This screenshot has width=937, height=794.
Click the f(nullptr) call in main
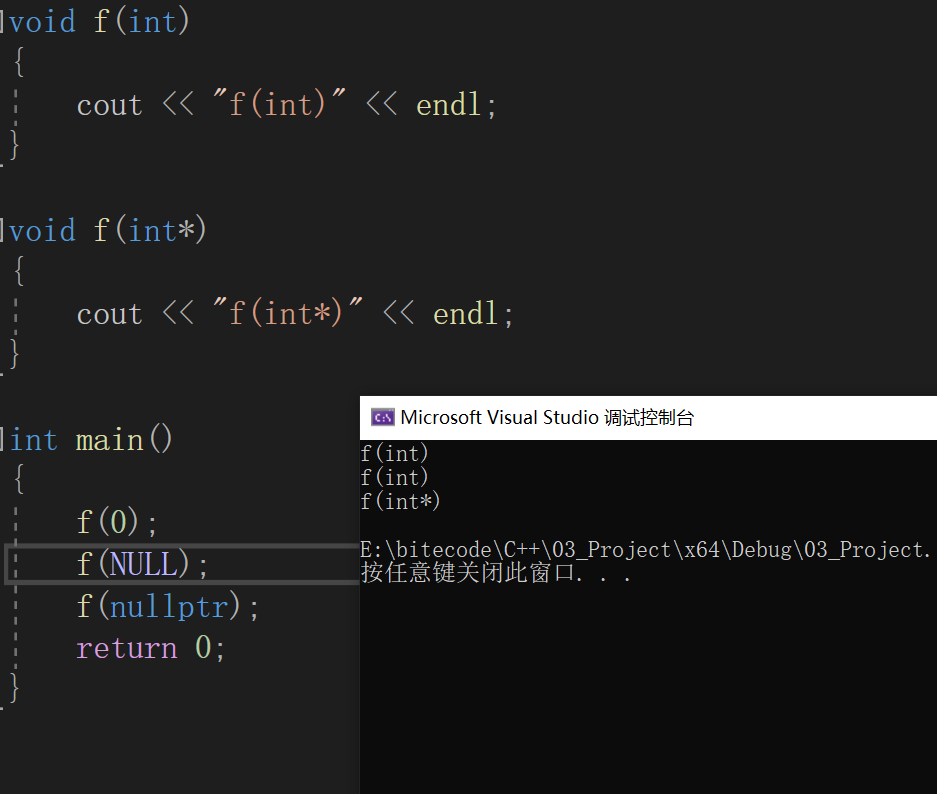click(x=160, y=605)
